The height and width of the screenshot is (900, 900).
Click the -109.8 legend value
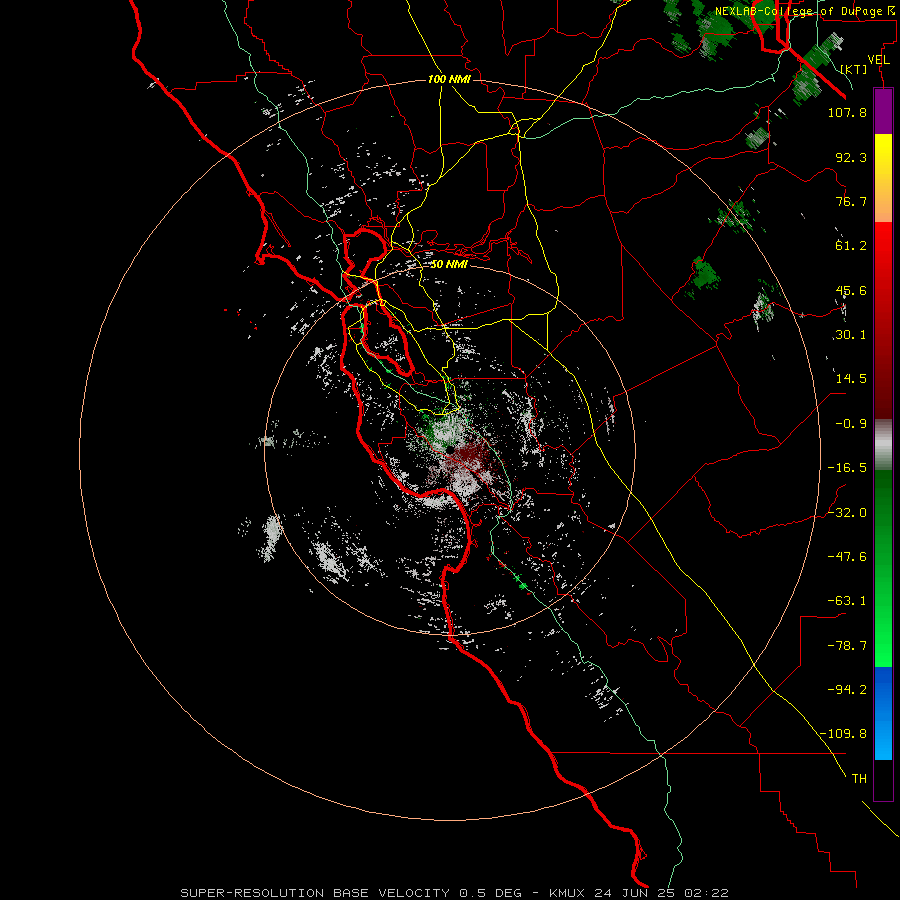(844, 734)
